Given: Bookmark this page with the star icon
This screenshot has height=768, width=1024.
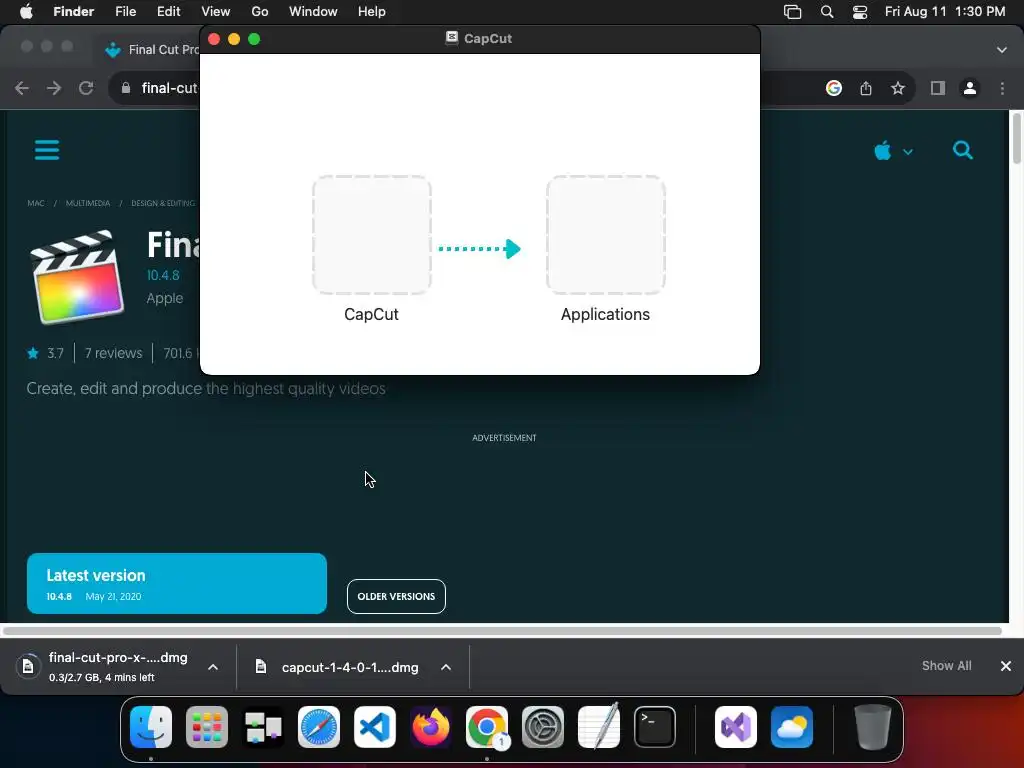Looking at the screenshot, I should [x=898, y=88].
